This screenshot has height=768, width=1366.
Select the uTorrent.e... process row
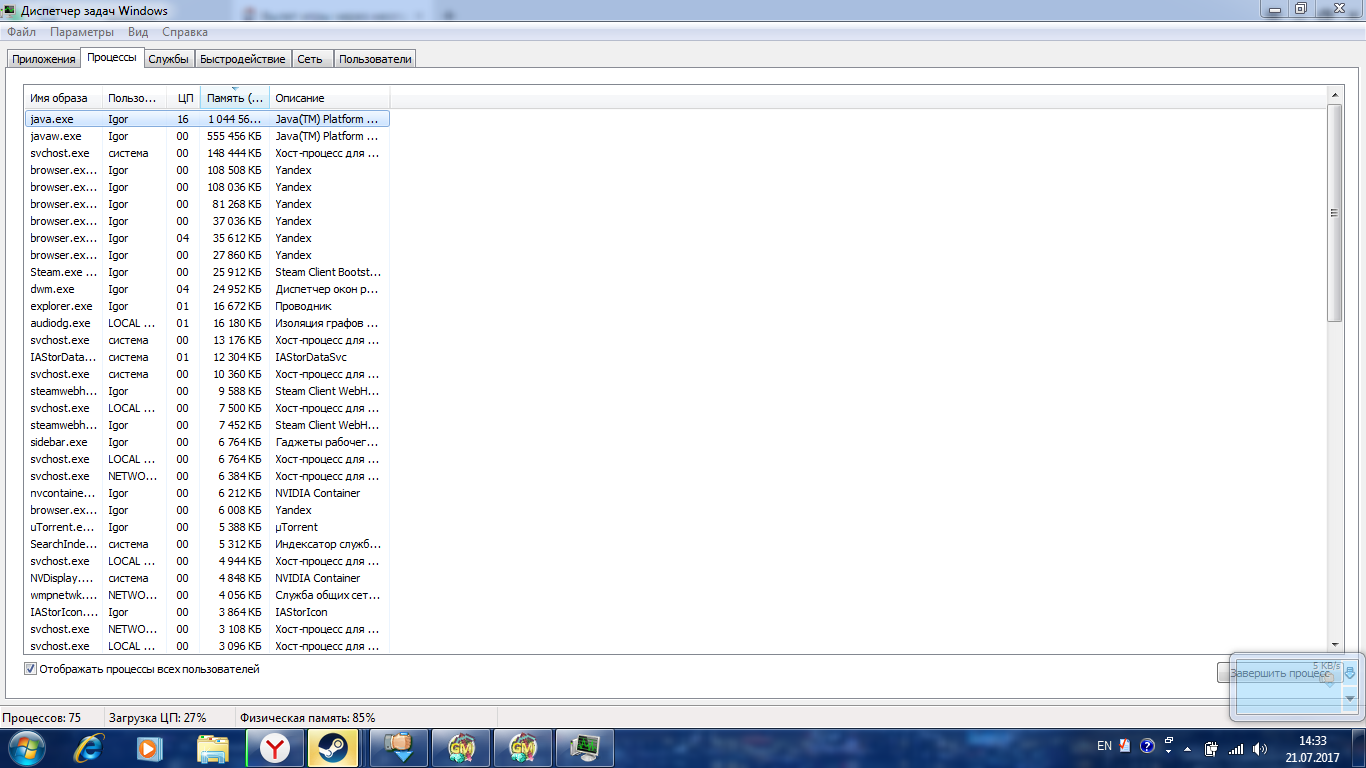pos(207,527)
